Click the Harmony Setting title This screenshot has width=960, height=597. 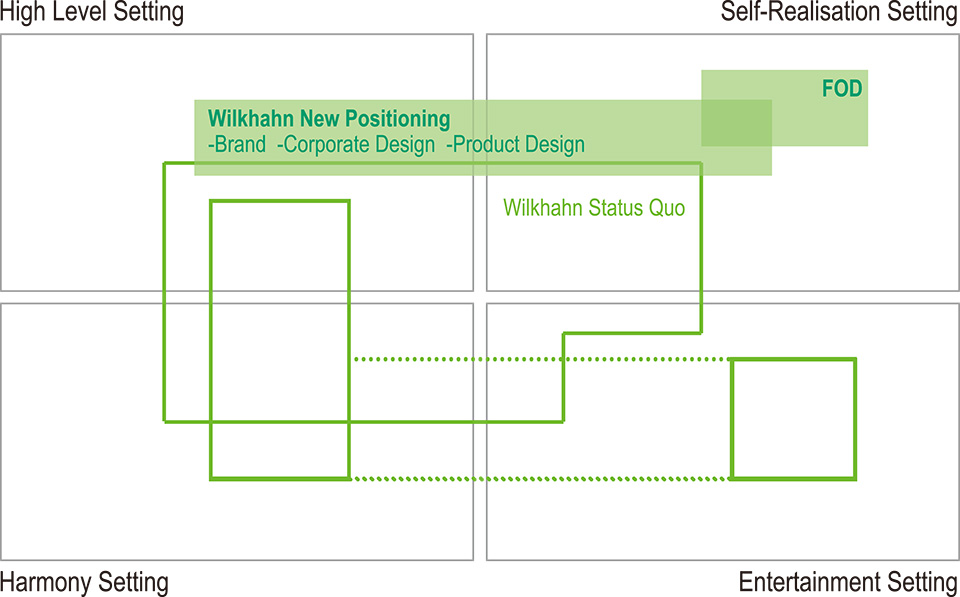pos(84,582)
